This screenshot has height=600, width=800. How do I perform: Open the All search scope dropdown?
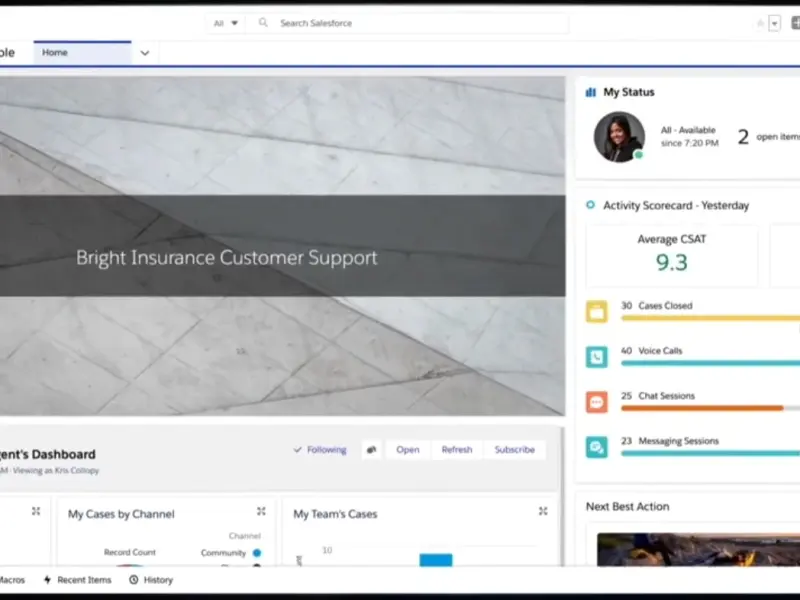click(x=226, y=23)
